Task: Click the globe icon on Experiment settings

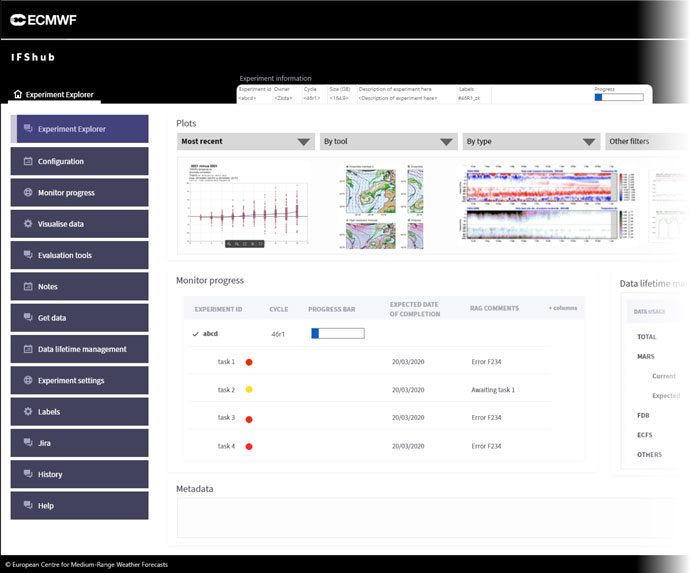Action: pos(28,380)
